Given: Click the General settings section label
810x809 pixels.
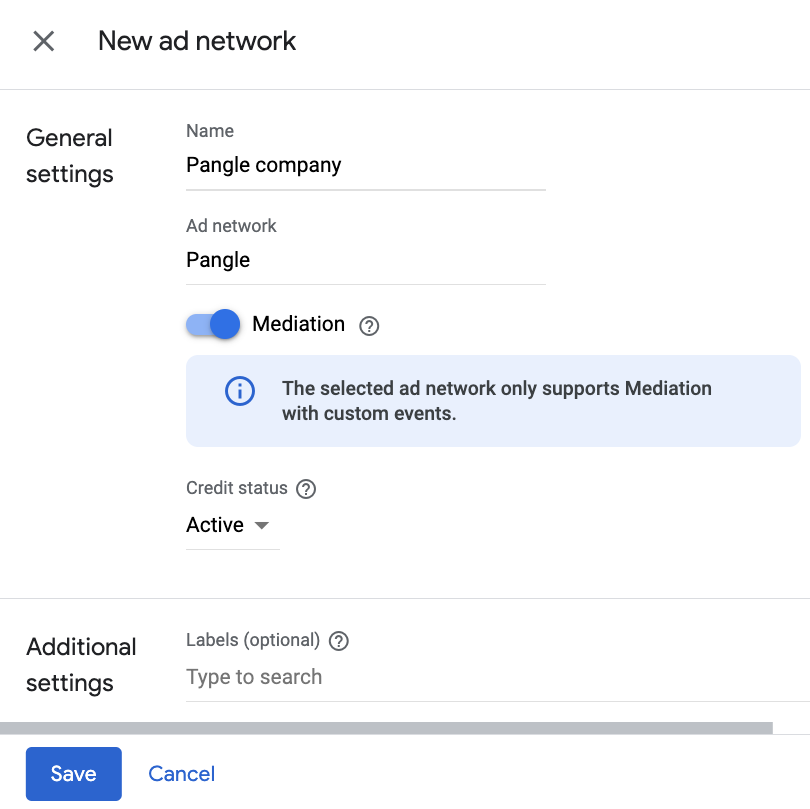Looking at the screenshot, I should 69,155.
